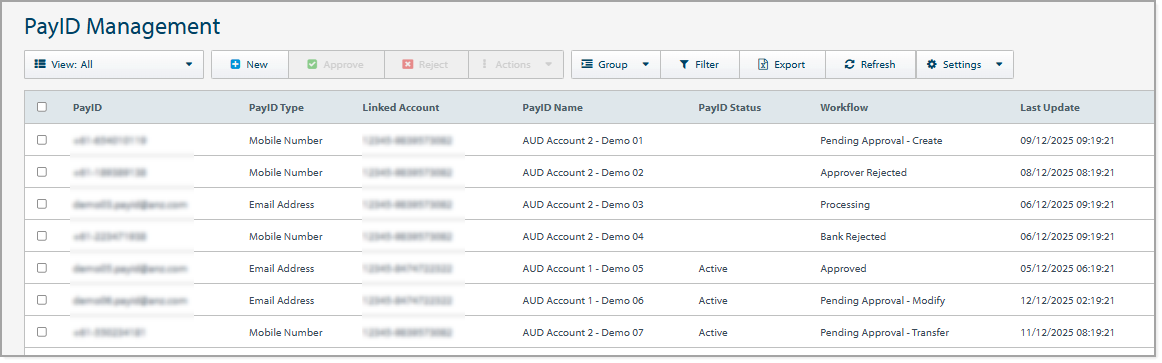1162x363 pixels.
Task: Click 'Approver Rejected' workflow cell
Action: click(863, 173)
